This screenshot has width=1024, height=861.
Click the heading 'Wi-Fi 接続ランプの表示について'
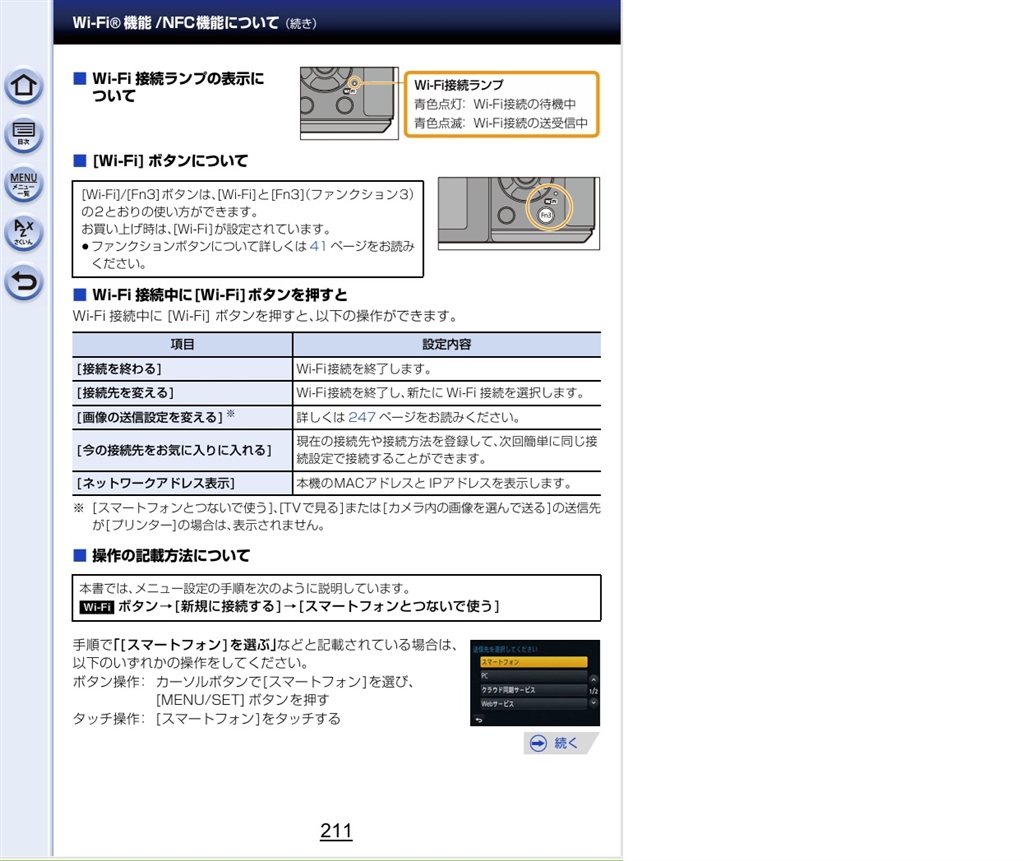pos(178,87)
